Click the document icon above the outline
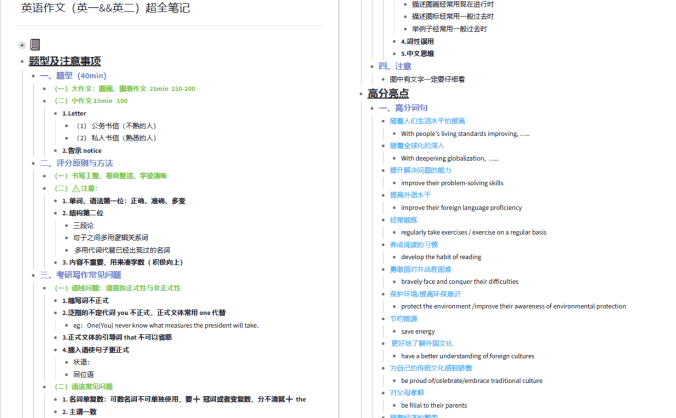This screenshot has width=676, height=418. (35, 45)
